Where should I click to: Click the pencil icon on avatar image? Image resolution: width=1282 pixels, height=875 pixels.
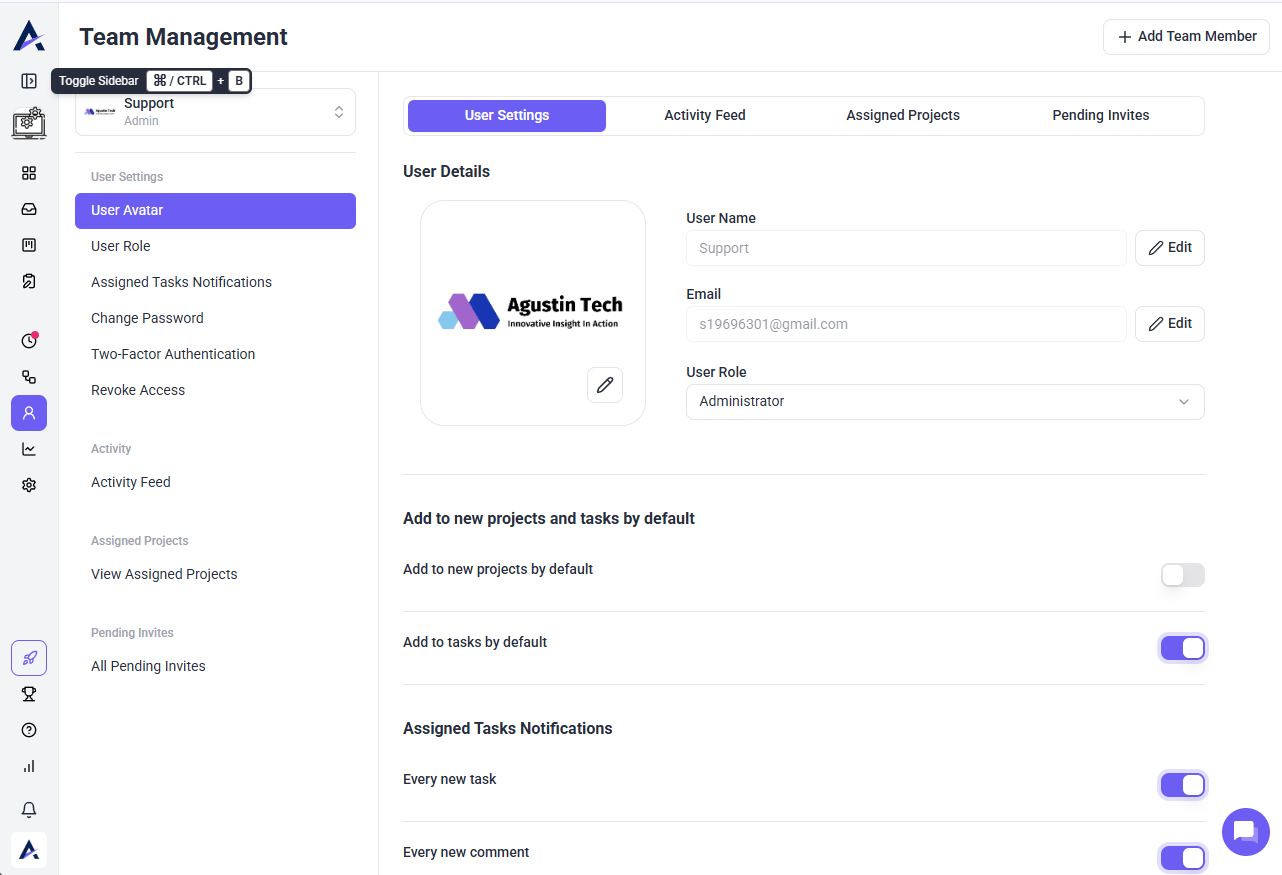[x=605, y=385]
